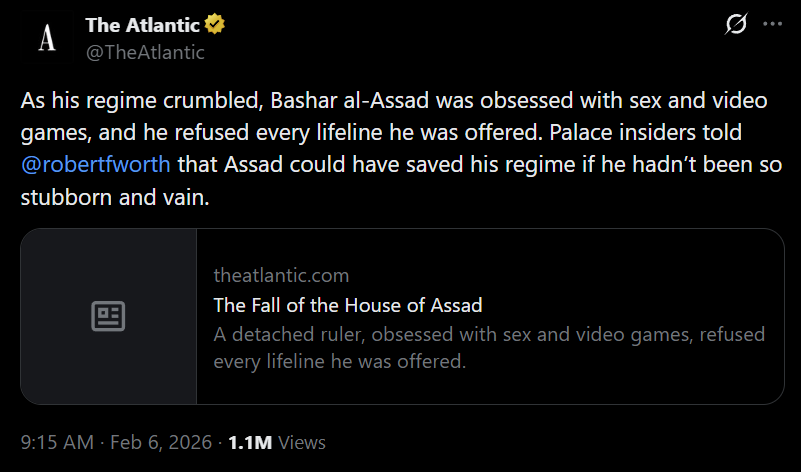The image size is (801, 472).
Task: Click 'every lifeline he was offered' card text
Action: tap(340, 362)
